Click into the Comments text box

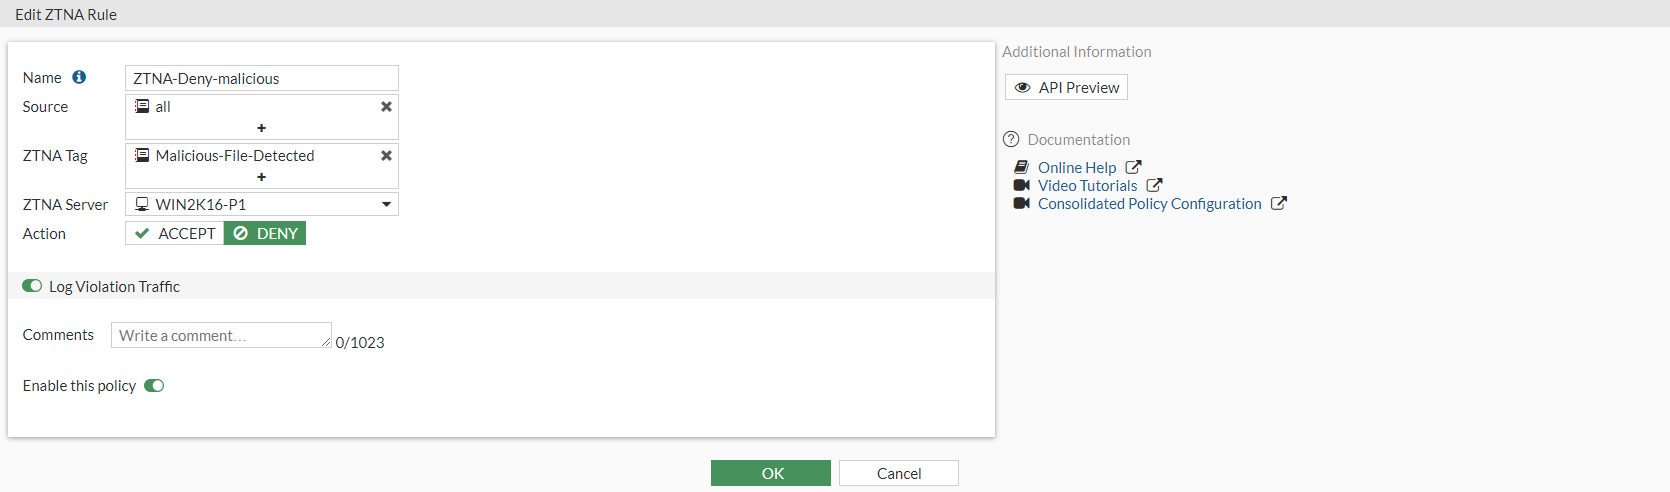(220, 335)
